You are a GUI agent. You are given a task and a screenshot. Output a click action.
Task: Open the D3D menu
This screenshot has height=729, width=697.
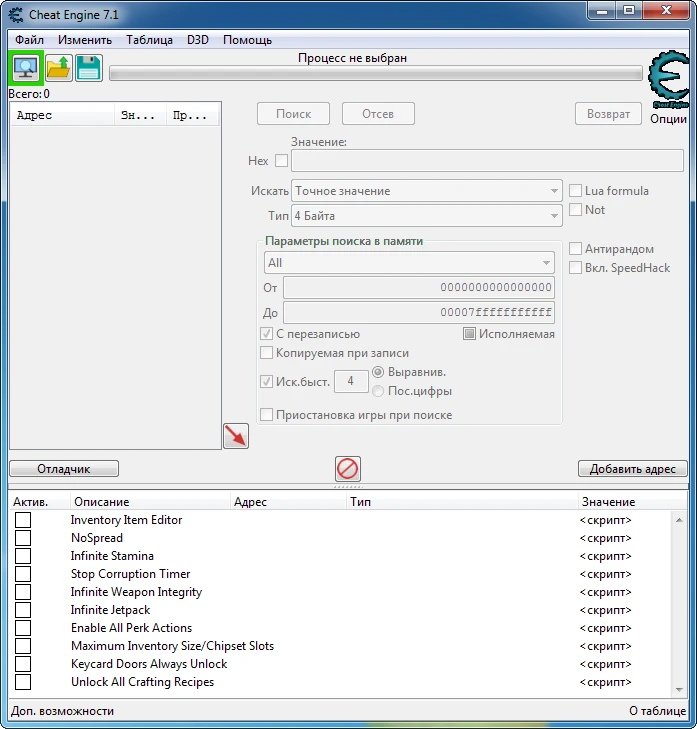coord(198,40)
